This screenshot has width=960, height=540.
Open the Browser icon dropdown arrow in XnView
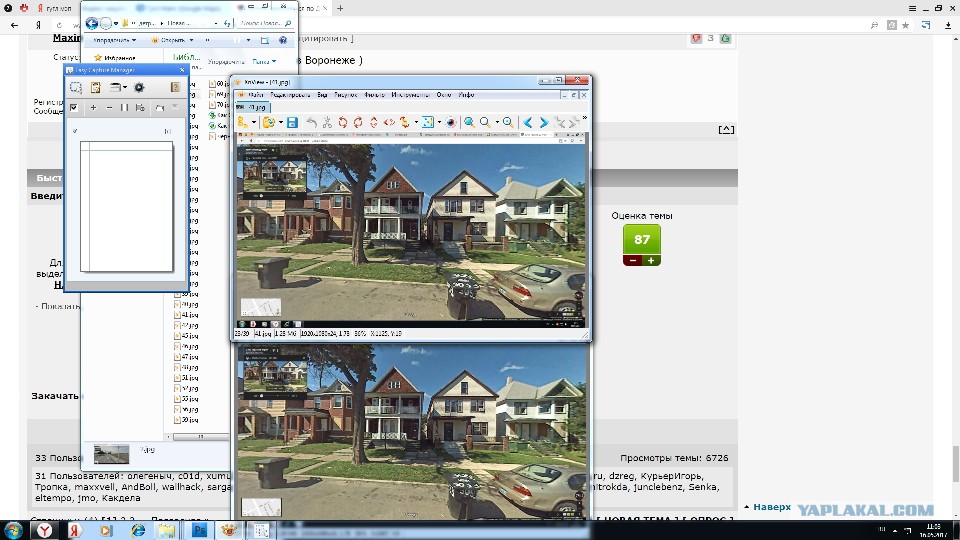(253, 122)
